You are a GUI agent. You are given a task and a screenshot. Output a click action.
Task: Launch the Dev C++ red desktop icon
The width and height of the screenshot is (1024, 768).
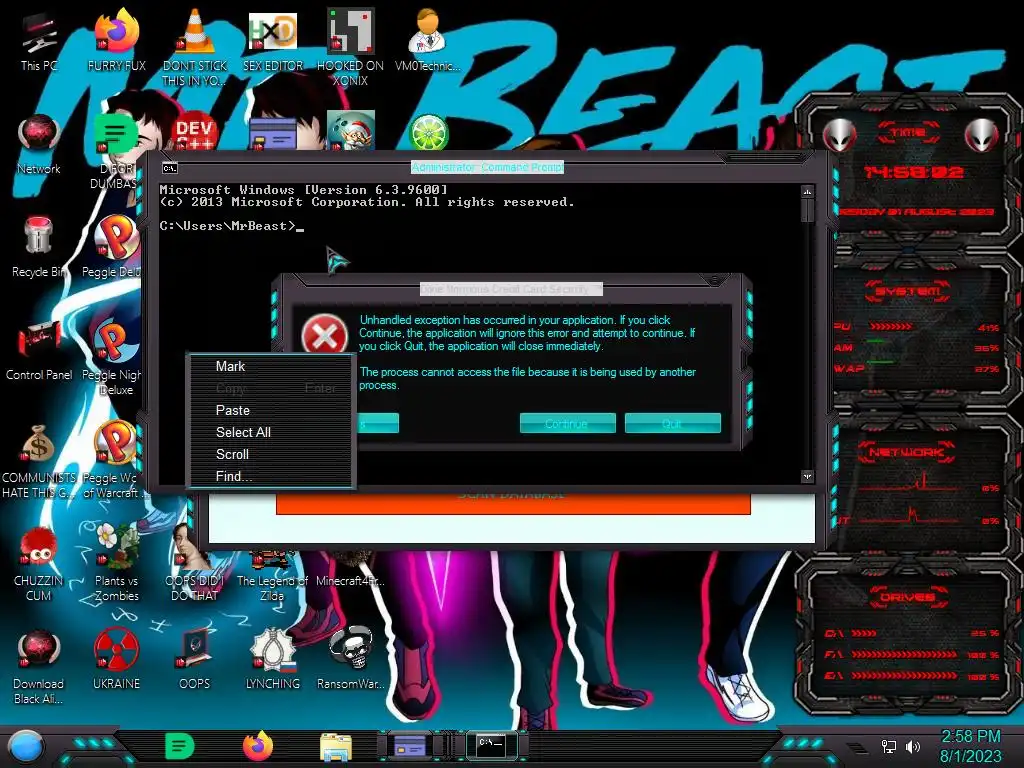(194, 133)
